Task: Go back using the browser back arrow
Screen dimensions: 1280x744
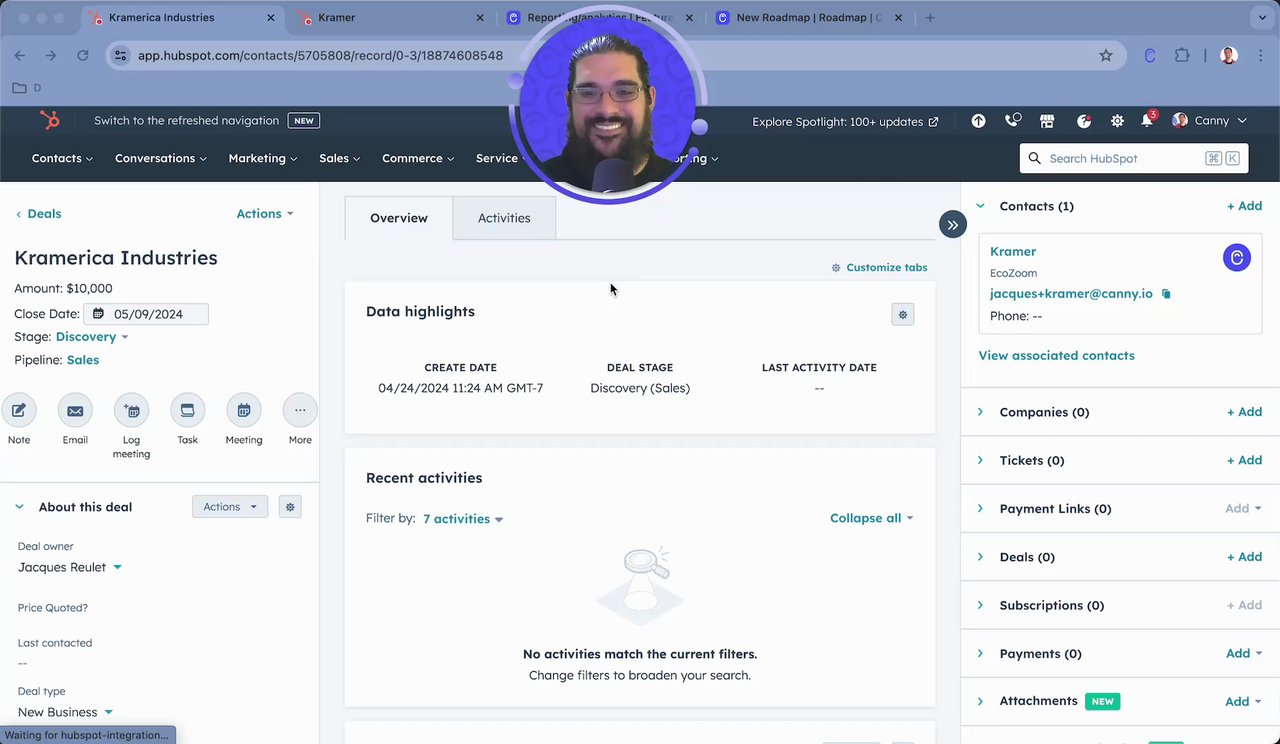Action: click(x=20, y=56)
